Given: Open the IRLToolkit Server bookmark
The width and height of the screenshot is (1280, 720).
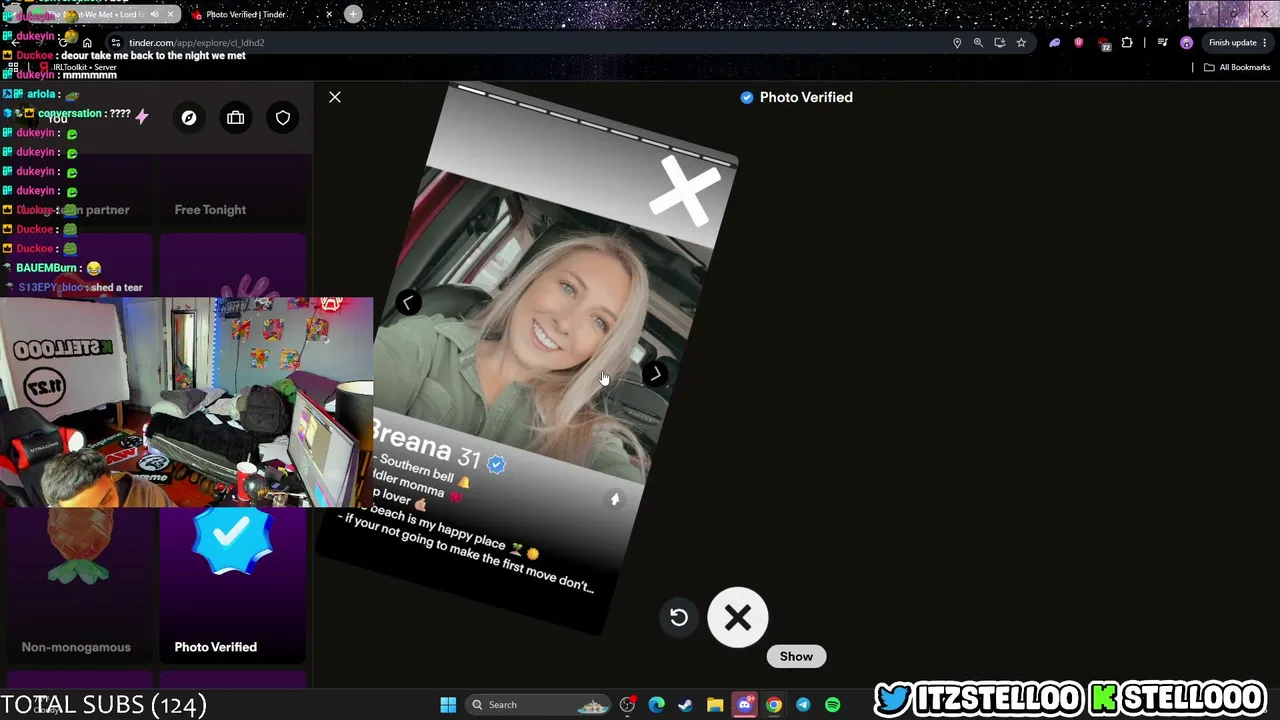Looking at the screenshot, I should (78, 67).
